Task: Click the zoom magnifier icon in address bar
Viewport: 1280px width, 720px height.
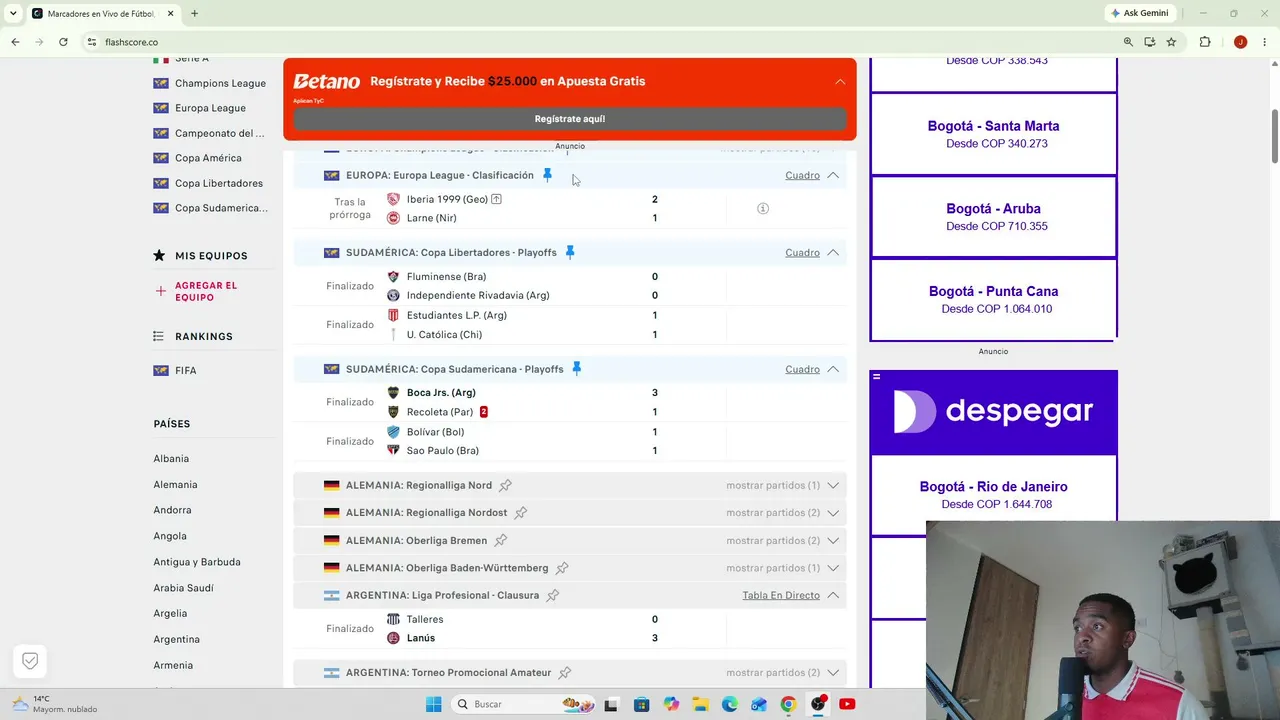Action: click(1128, 42)
